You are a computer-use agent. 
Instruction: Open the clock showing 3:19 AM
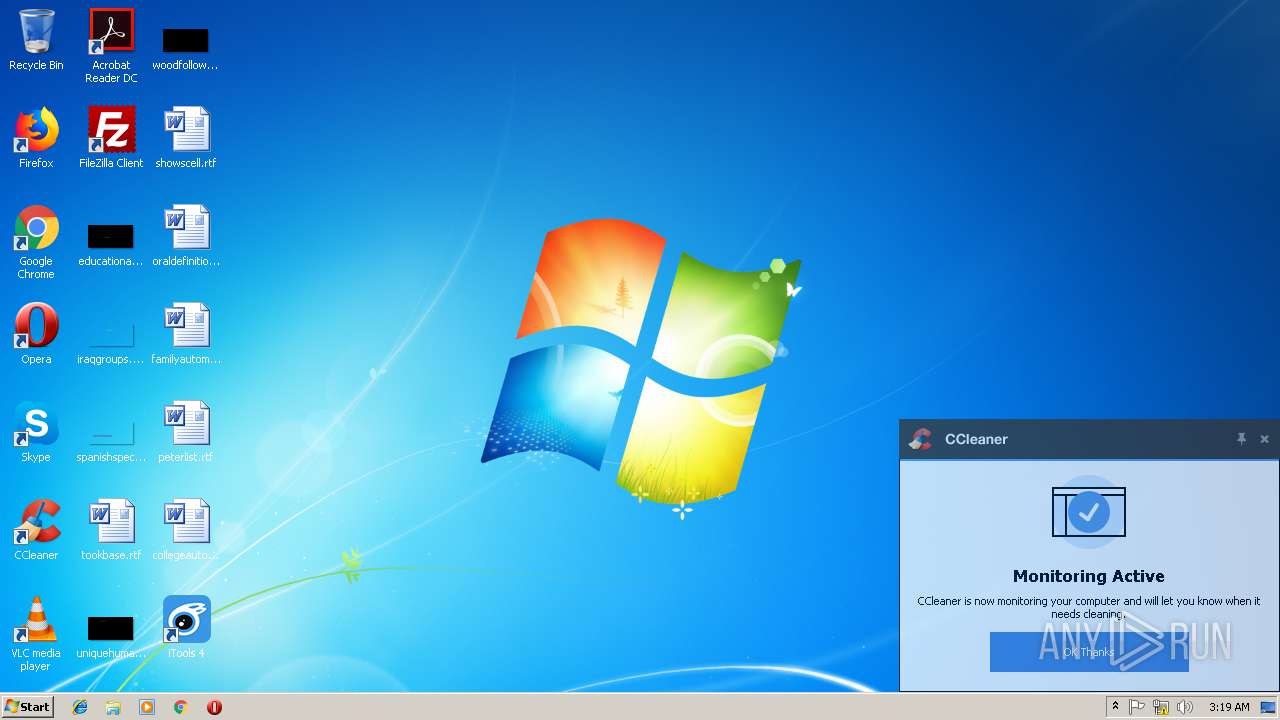(1229, 706)
